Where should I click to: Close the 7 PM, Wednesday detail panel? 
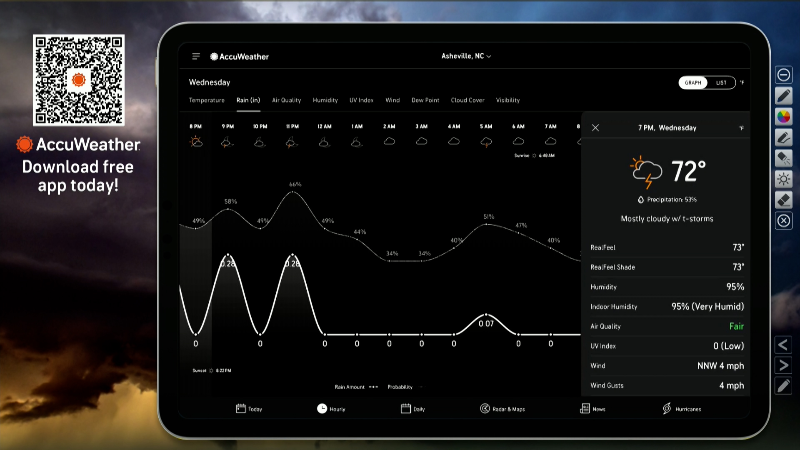coord(595,128)
